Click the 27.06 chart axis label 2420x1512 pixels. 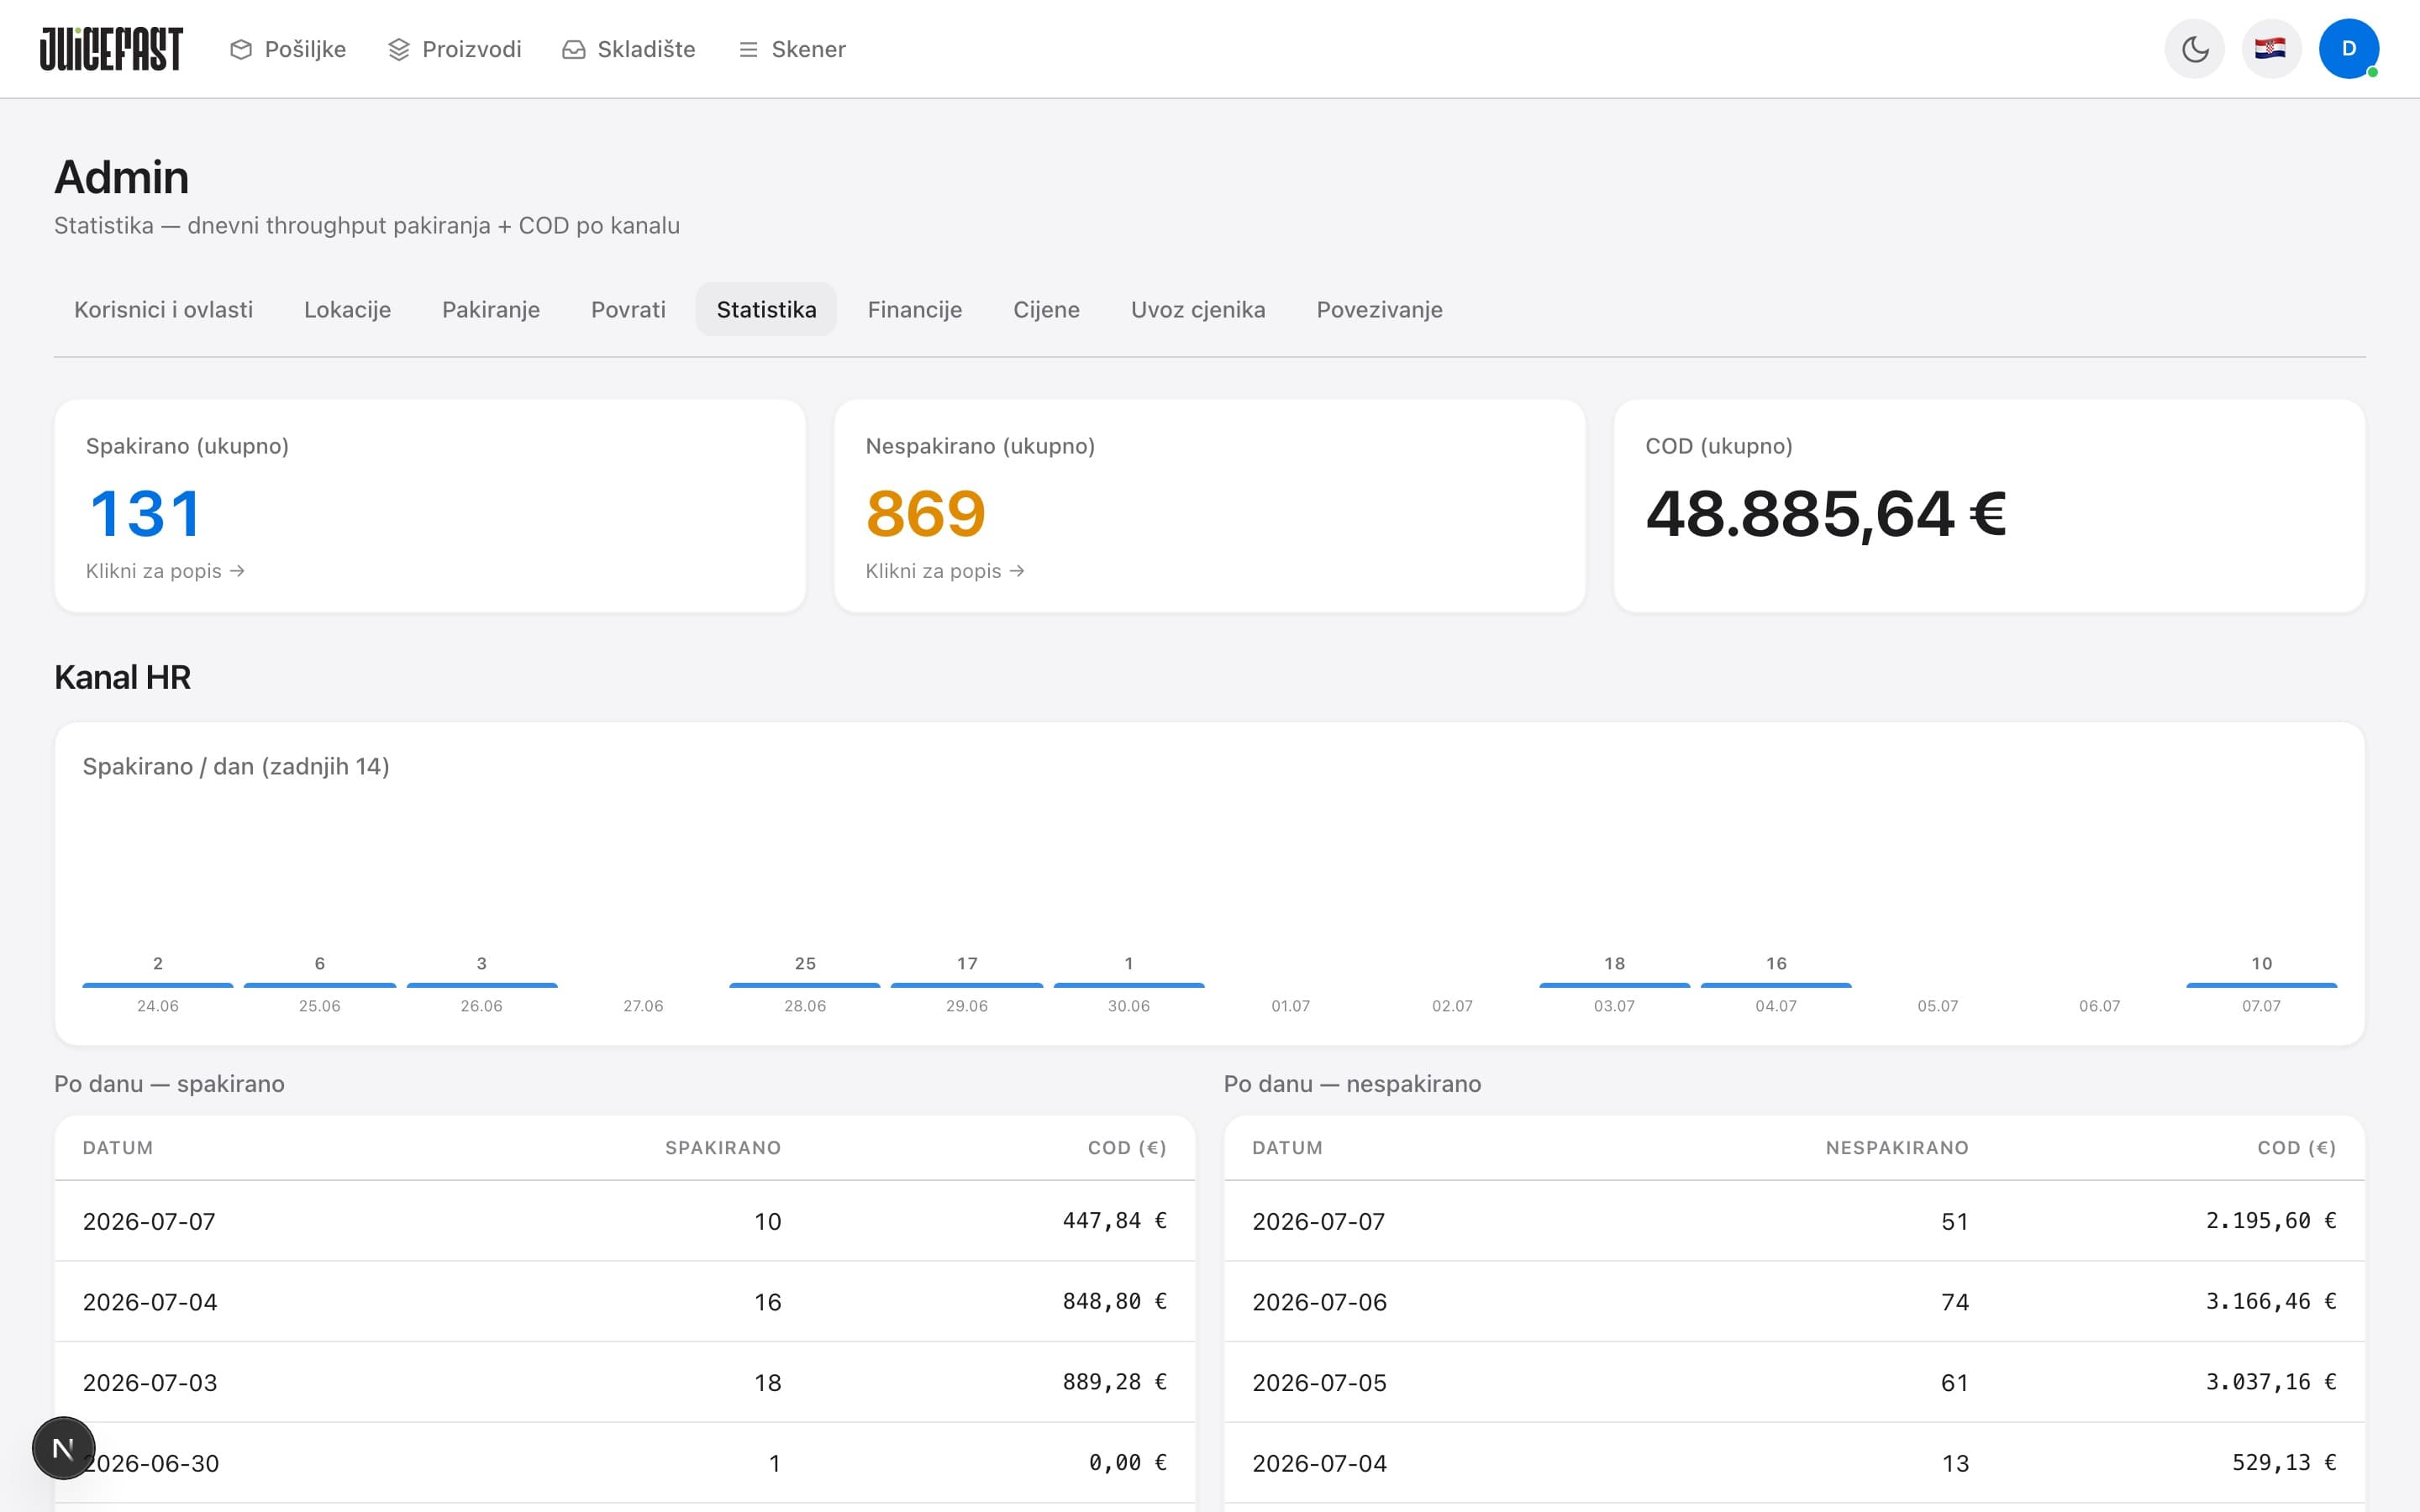point(643,1006)
